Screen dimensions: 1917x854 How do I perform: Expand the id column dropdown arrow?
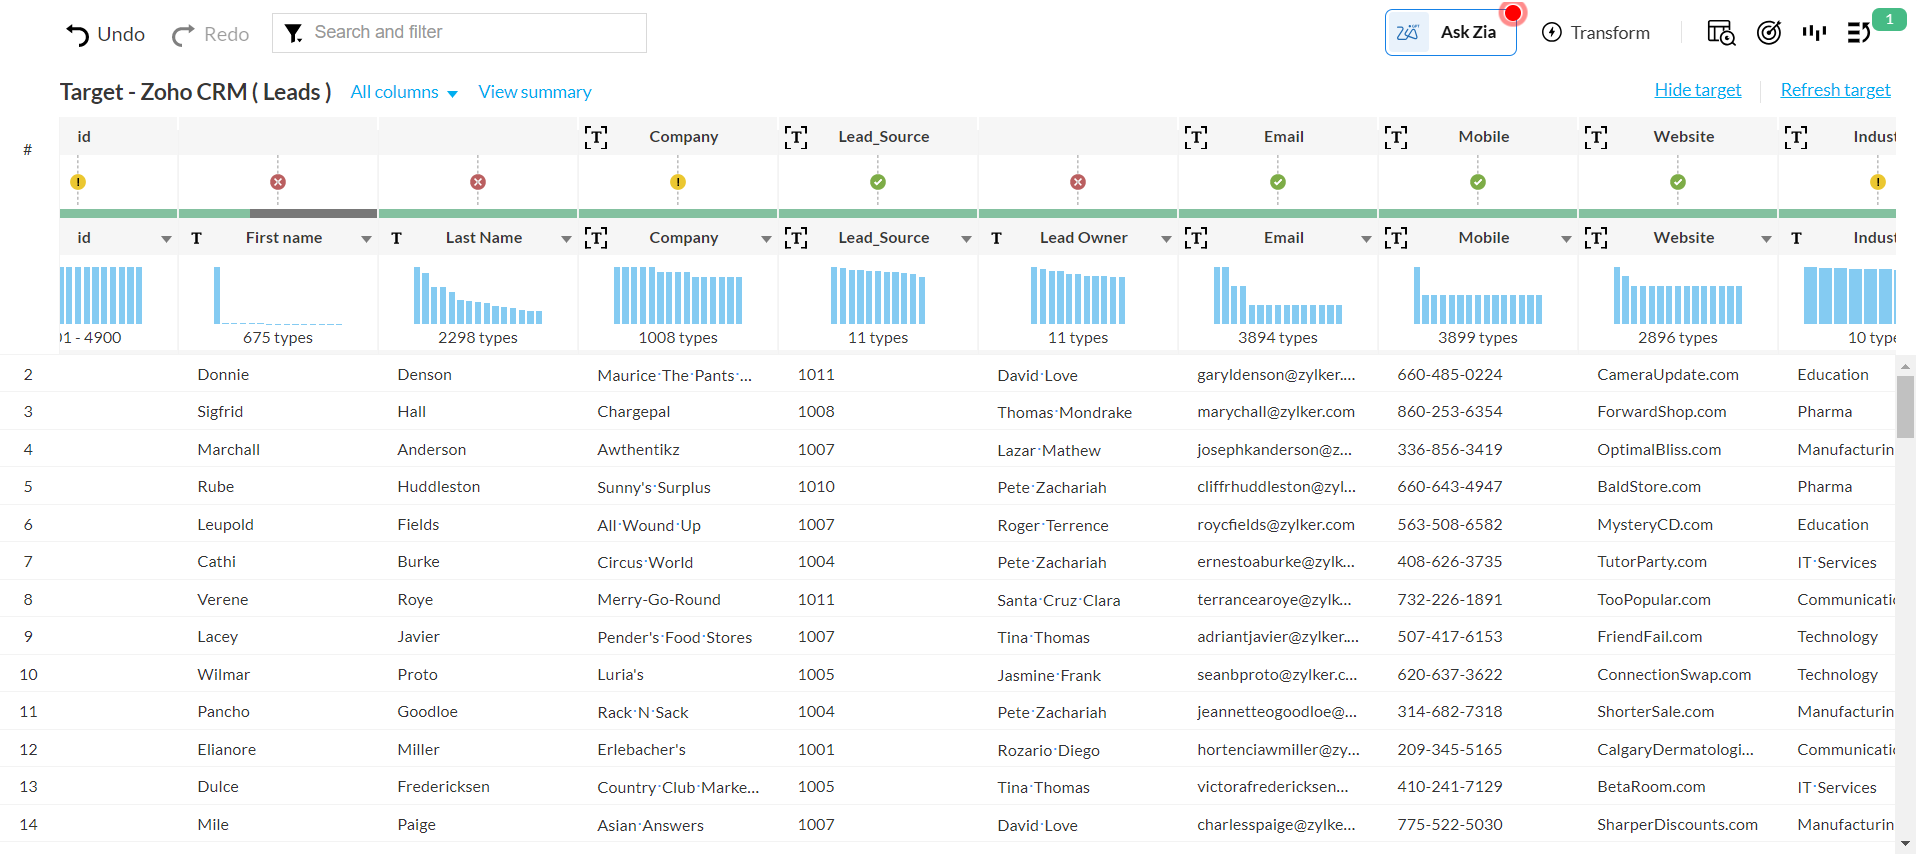pyautogui.click(x=166, y=239)
